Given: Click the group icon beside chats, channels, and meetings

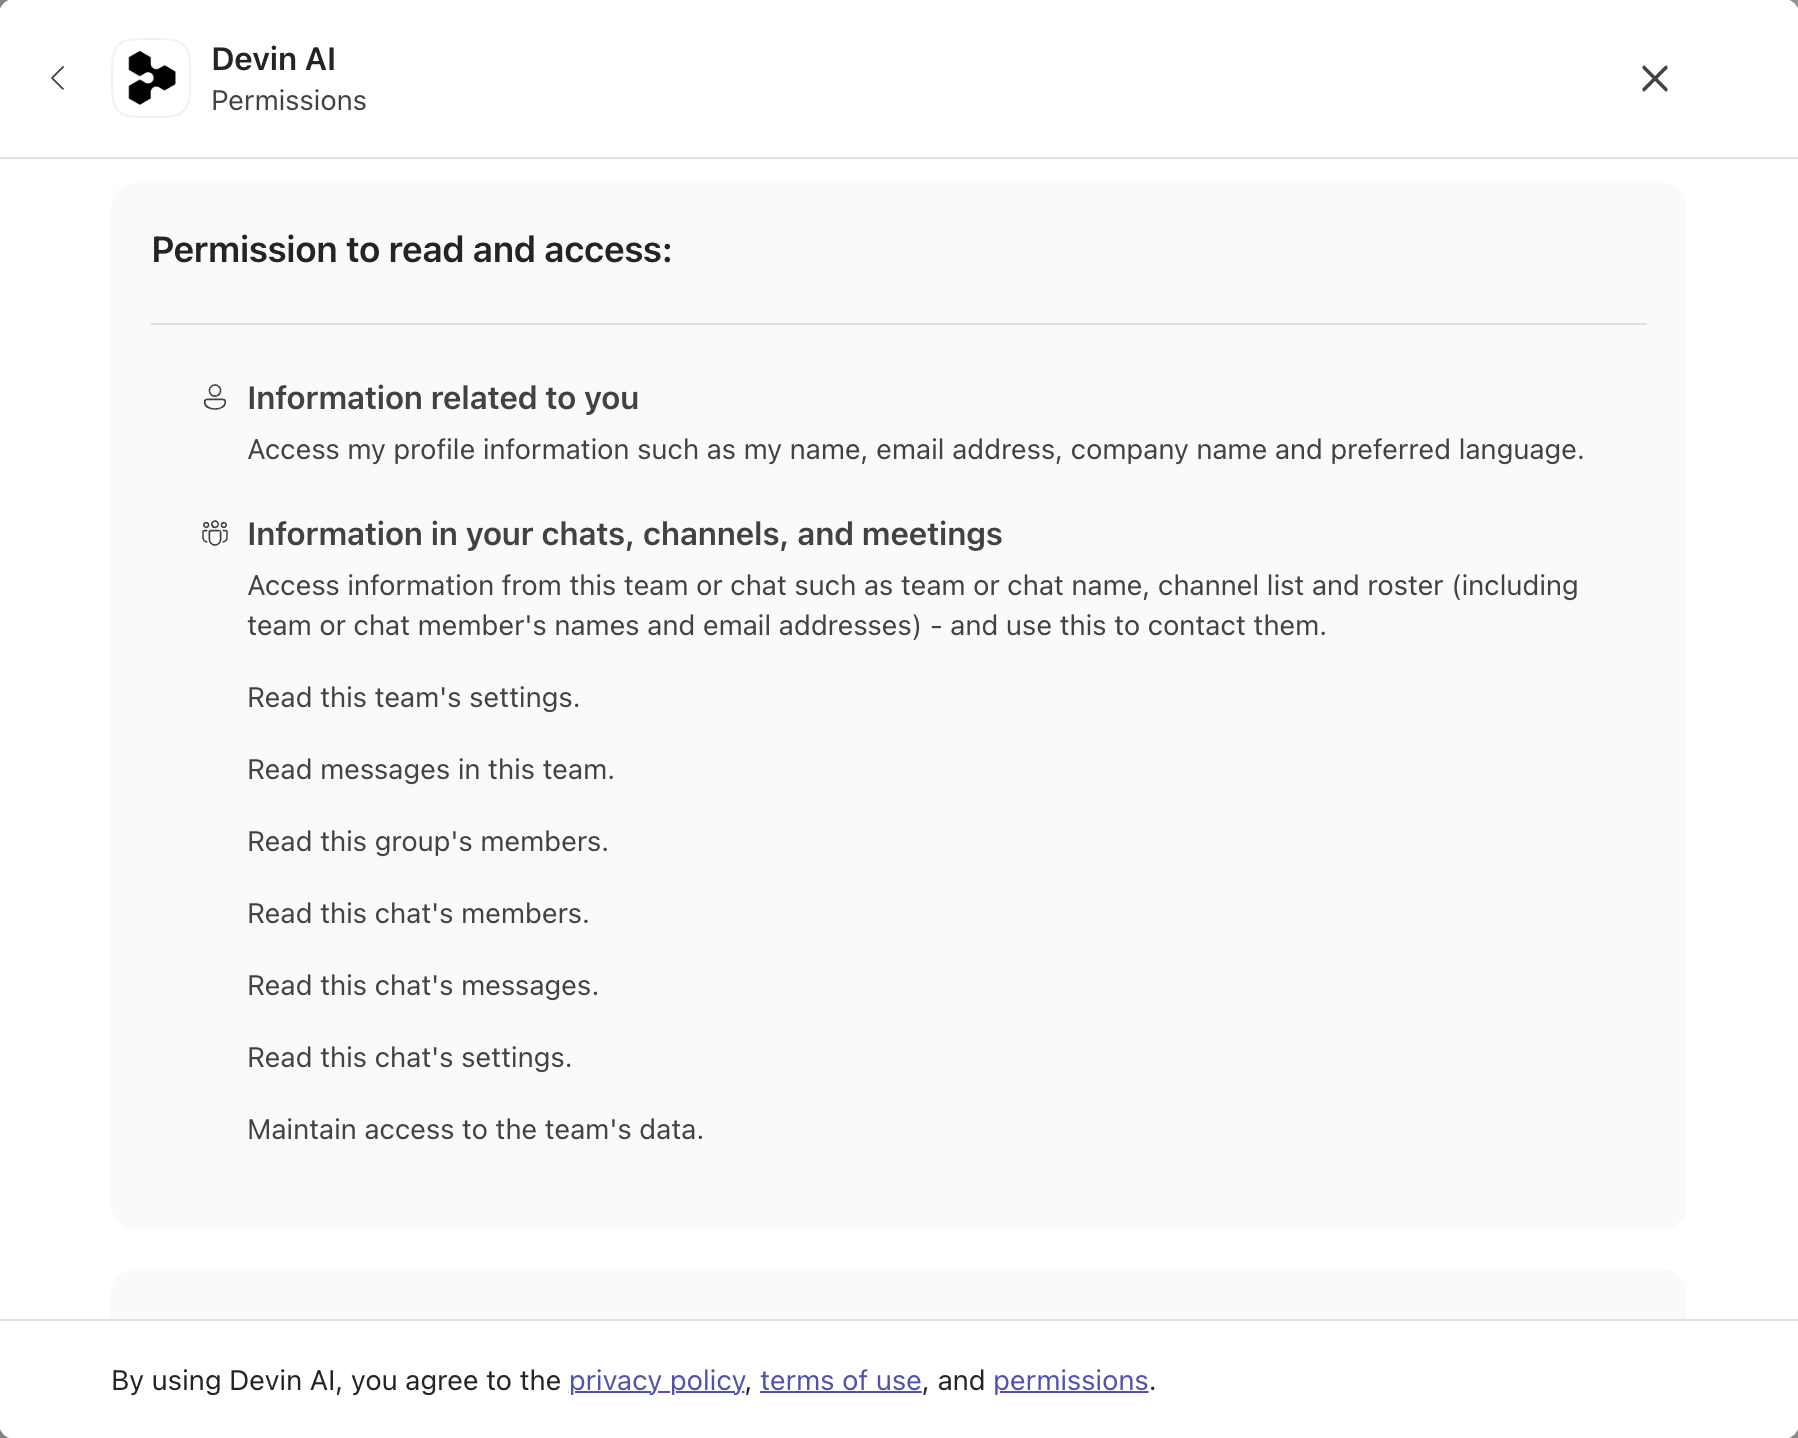Looking at the screenshot, I should point(215,533).
